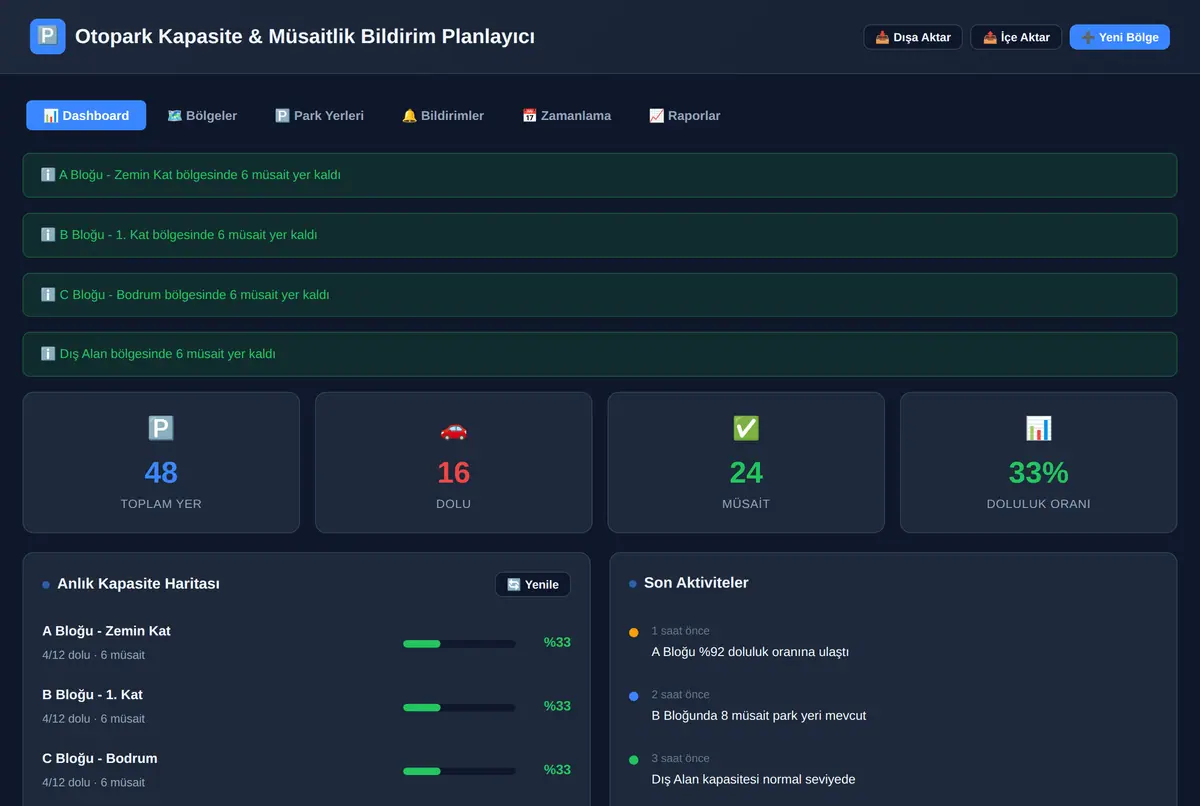Click C Bloğu - Bodrum row name

coord(100,759)
